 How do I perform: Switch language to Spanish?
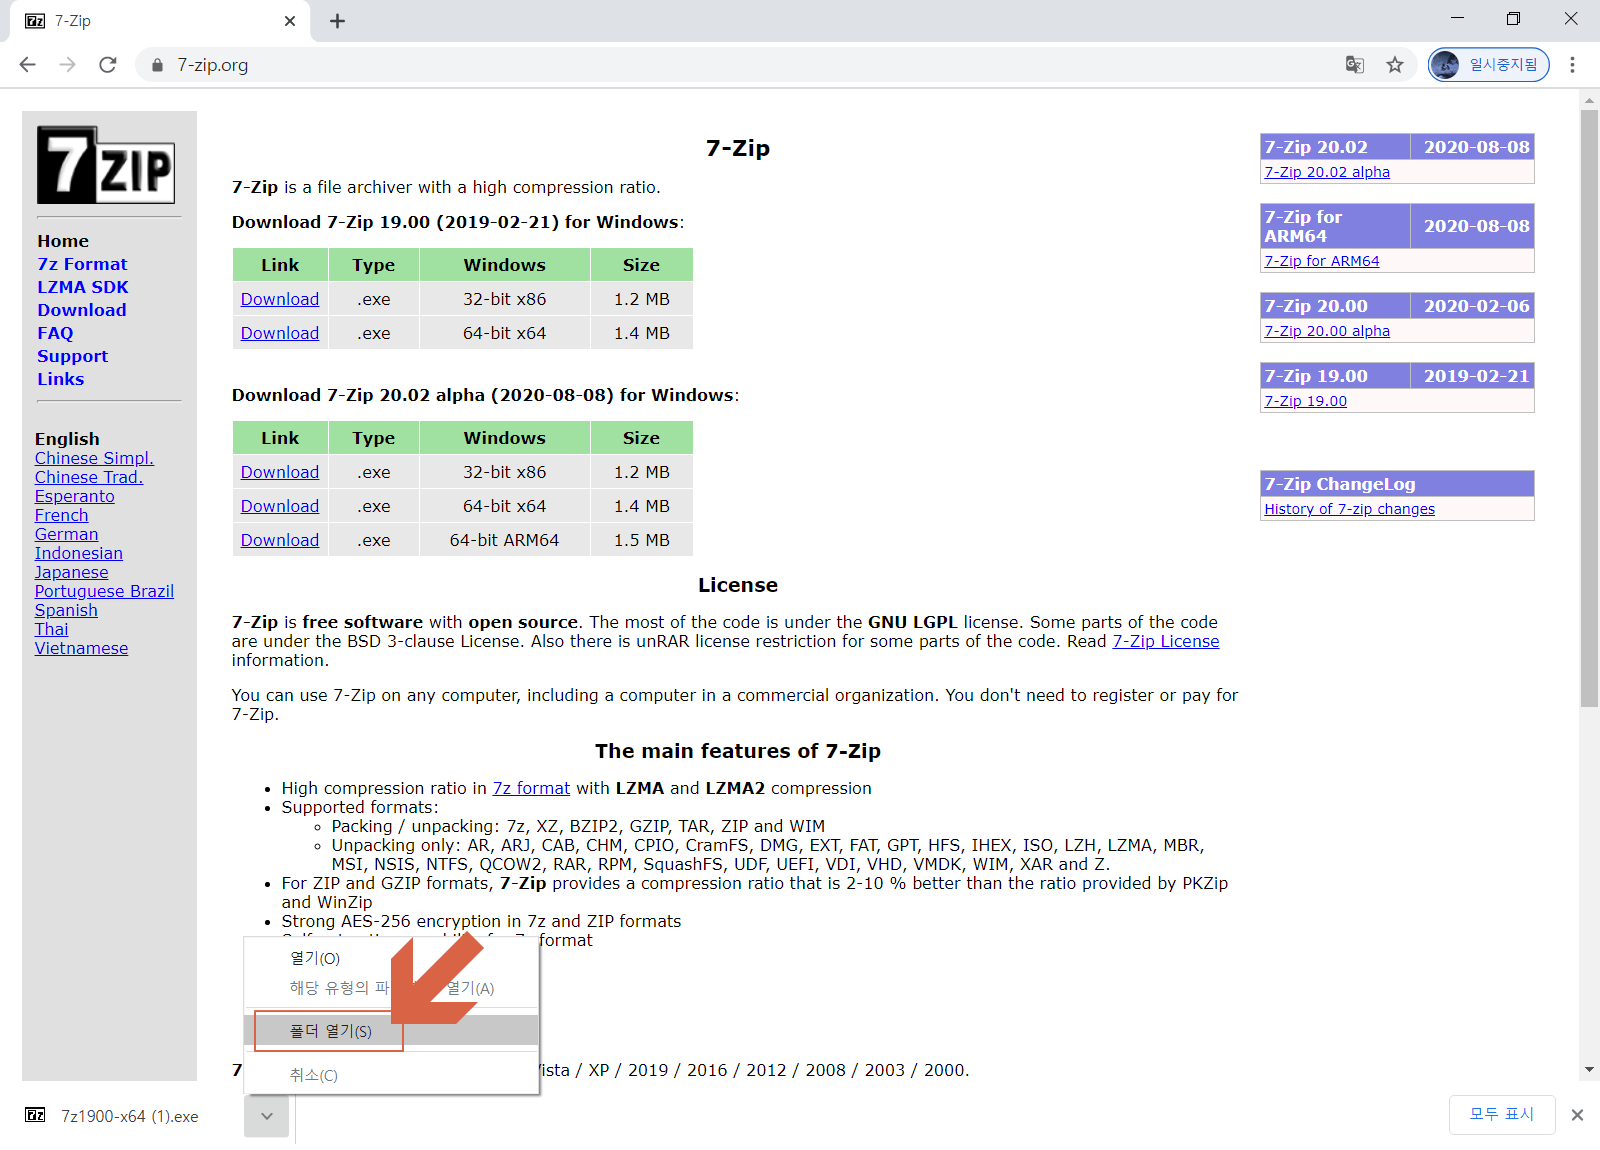click(x=66, y=610)
